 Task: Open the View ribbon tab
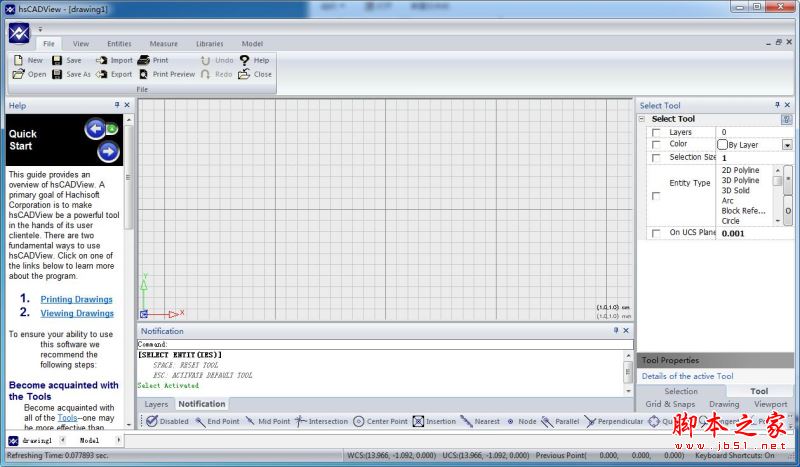click(x=81, y=44)
